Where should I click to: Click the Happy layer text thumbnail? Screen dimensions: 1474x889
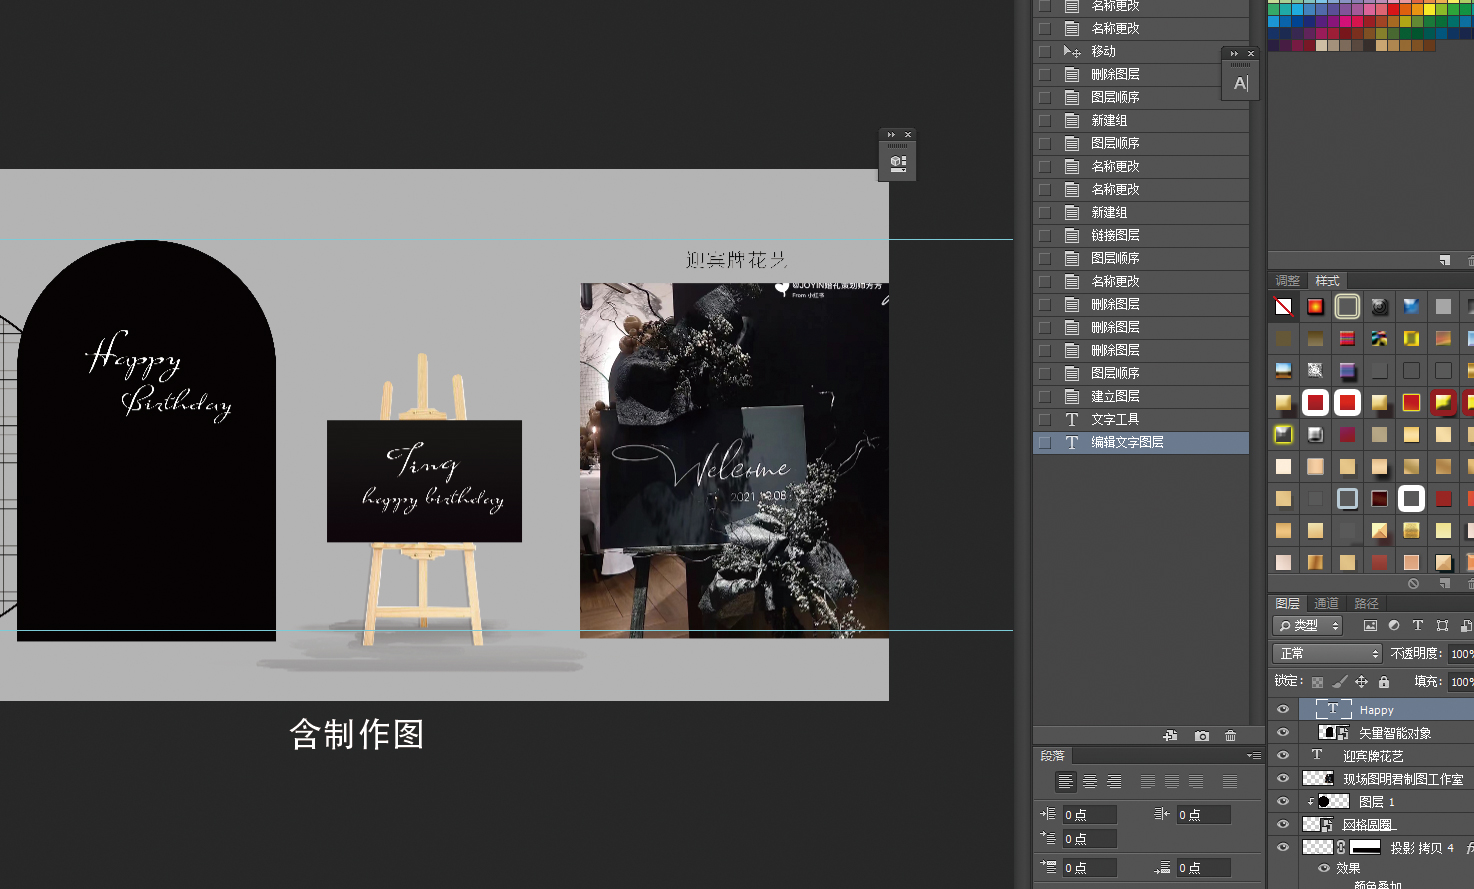[1333, 709]
